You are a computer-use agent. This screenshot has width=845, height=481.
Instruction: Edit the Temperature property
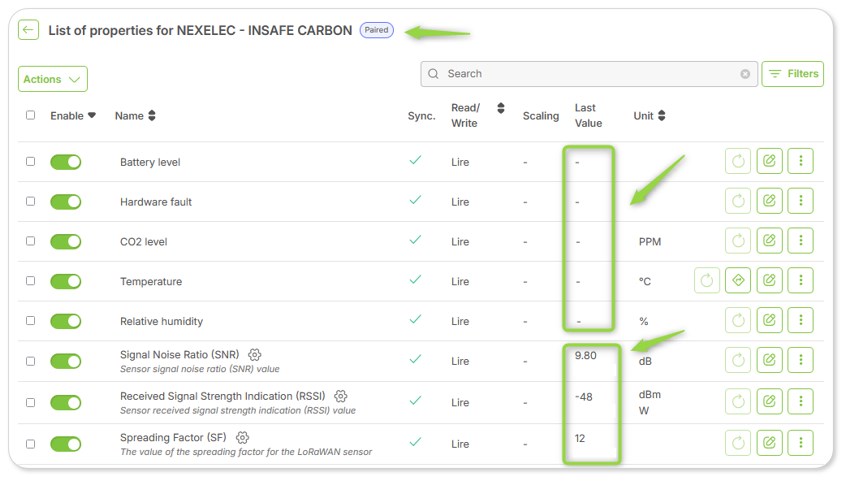coord(769,281)
